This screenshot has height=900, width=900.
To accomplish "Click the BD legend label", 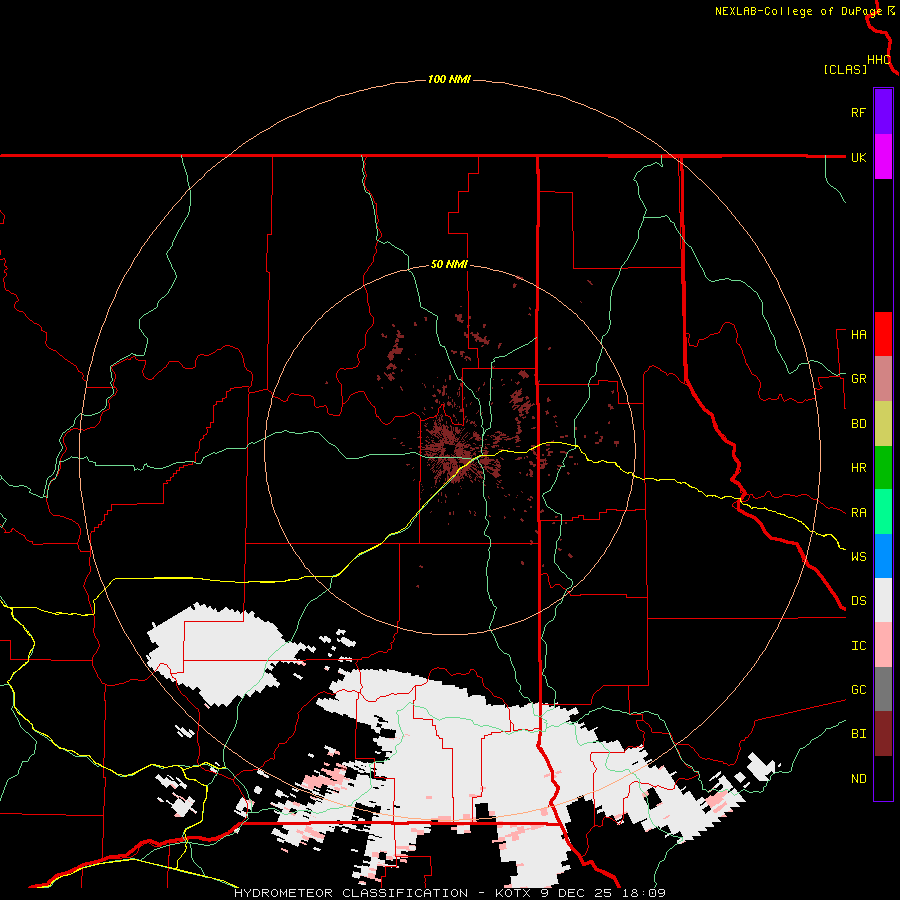I will click(858, 424).
